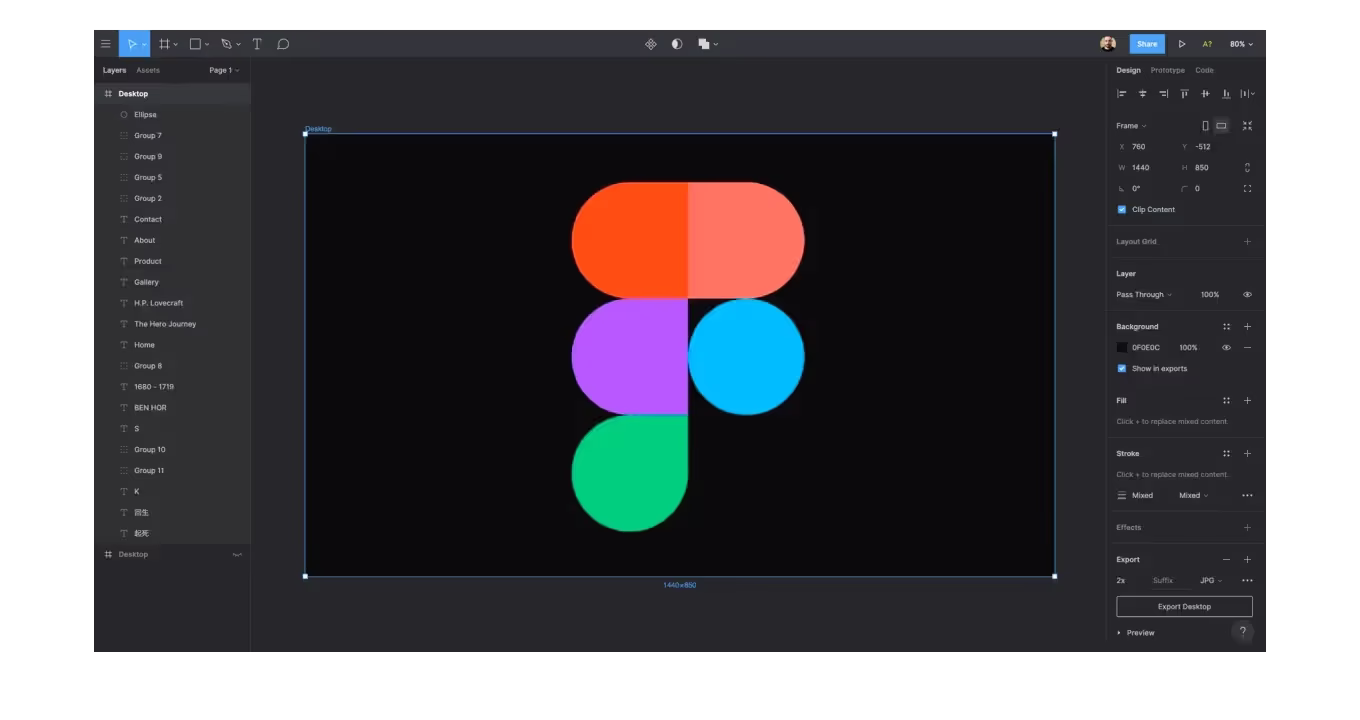The image size is (1360, 720).
Task: Select the Frame tool
Action: coord(165,44)
